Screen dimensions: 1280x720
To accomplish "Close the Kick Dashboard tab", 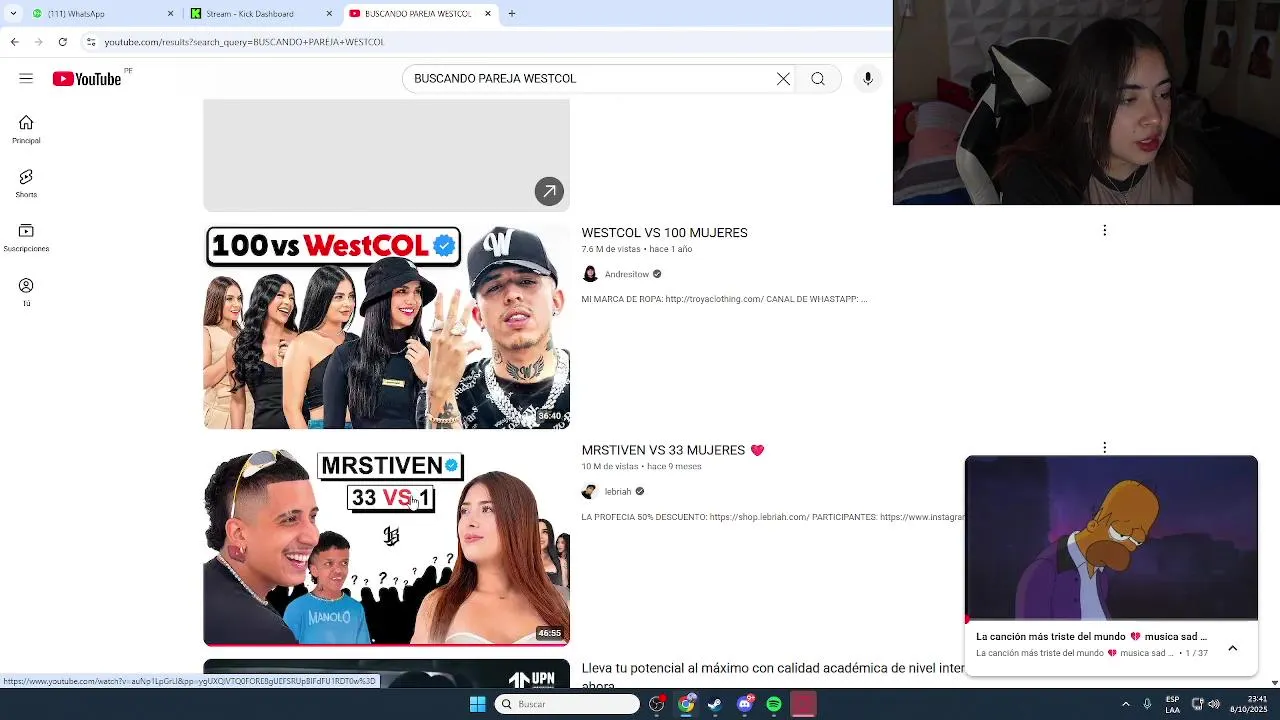I will [329, 14].
